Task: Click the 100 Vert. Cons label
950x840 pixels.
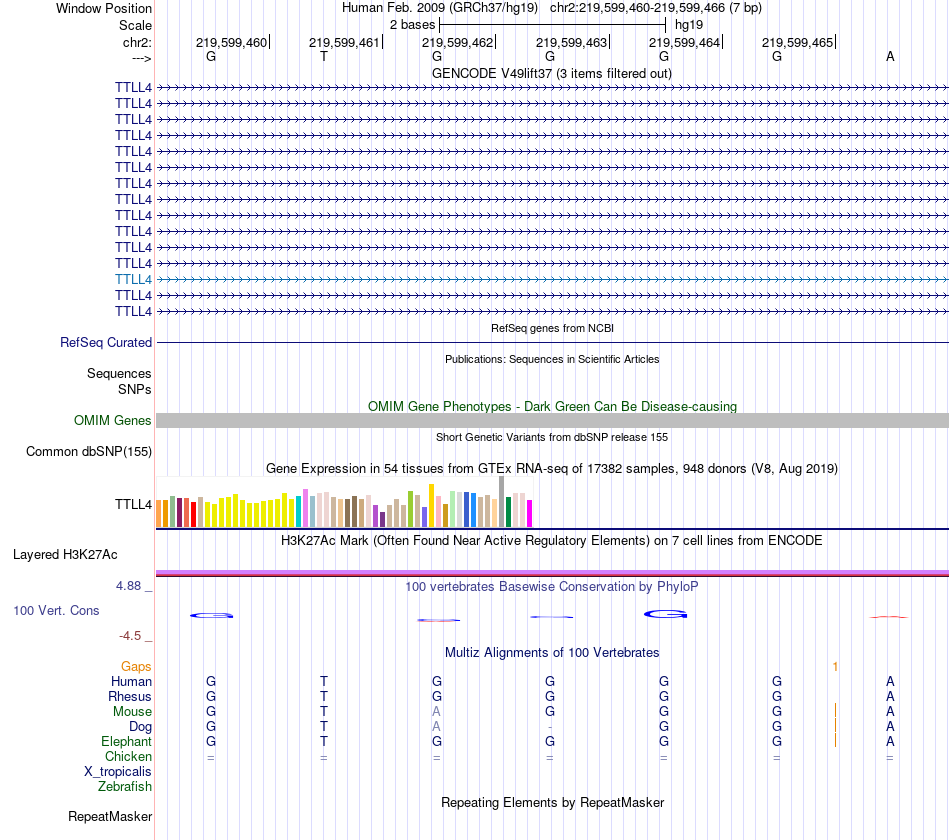Action: coord(56,611)
